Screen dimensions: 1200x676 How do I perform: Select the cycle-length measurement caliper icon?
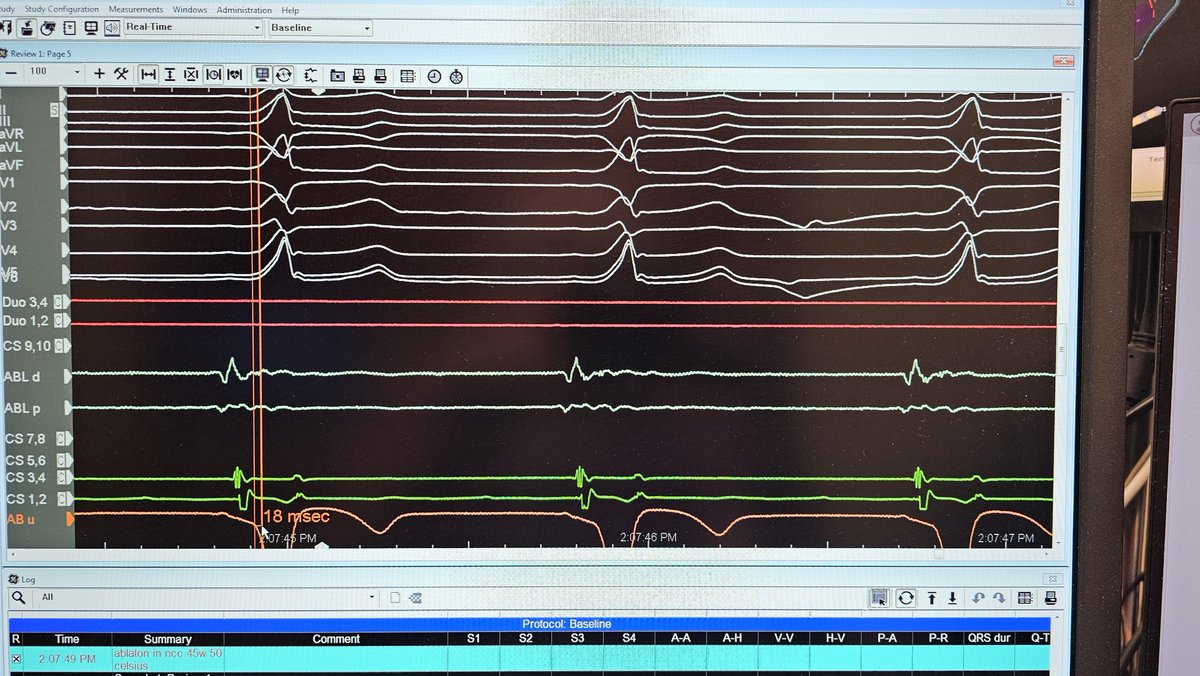pos(213,73)
